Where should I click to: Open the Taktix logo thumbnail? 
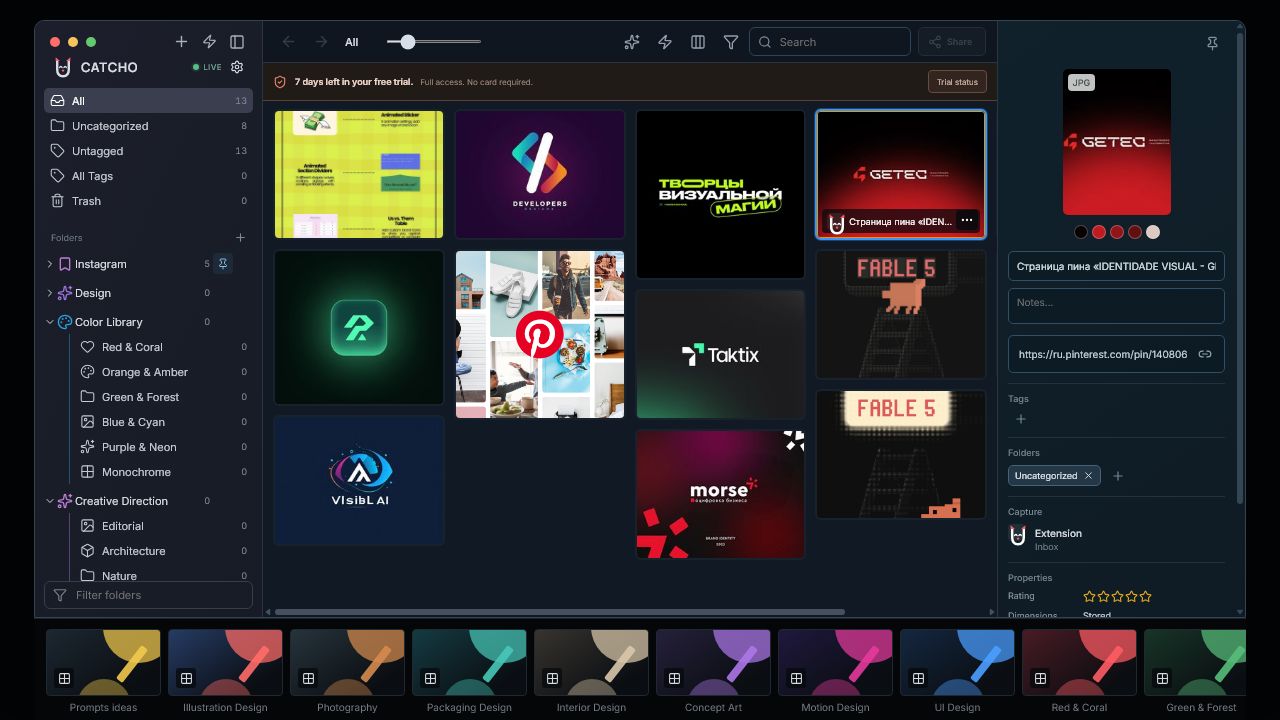tap(720, 354)
